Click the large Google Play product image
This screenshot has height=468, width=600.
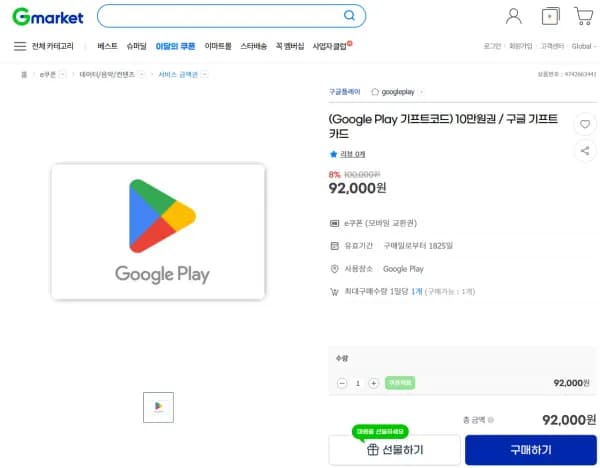[x=158, y=232]
